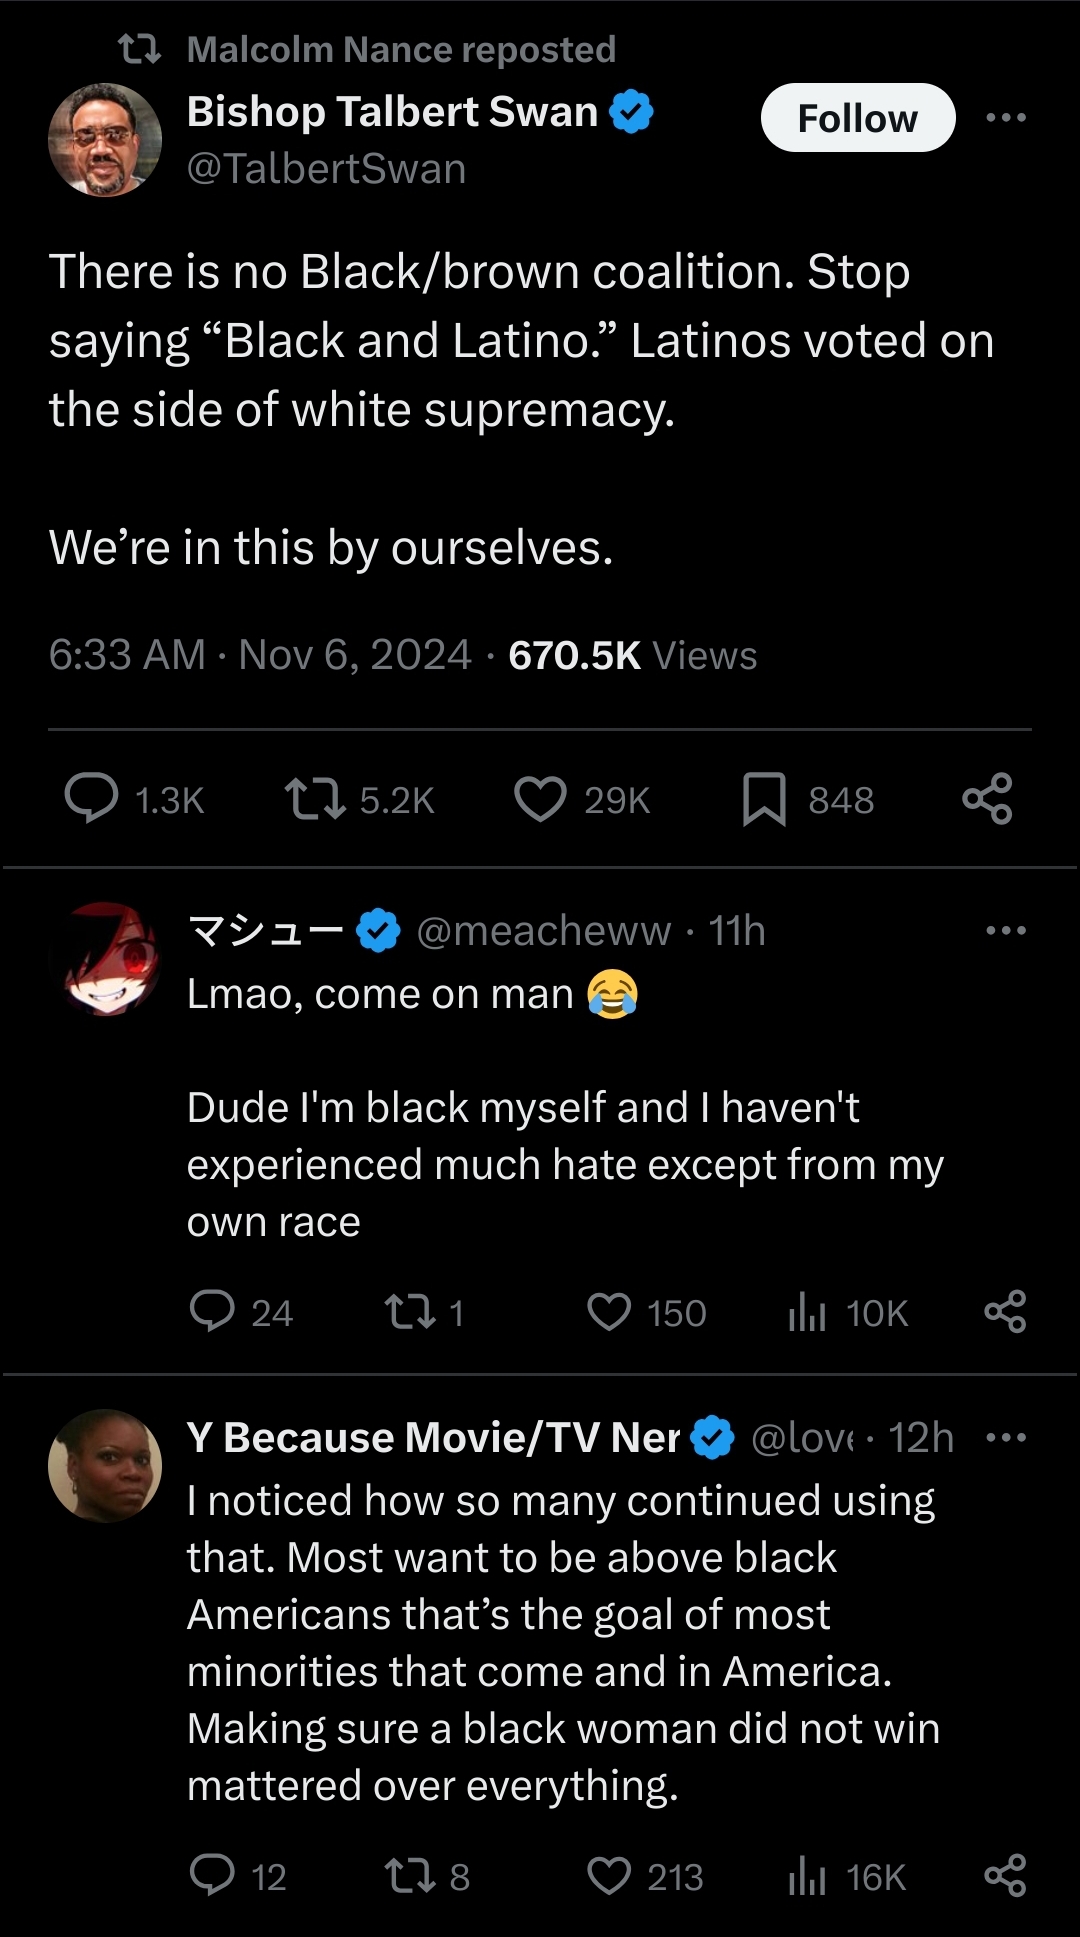Viewport: 1080px width, 1937px height.
Task: Bookmark the Bishop Talbert Swan post
Action: (764, 799)
